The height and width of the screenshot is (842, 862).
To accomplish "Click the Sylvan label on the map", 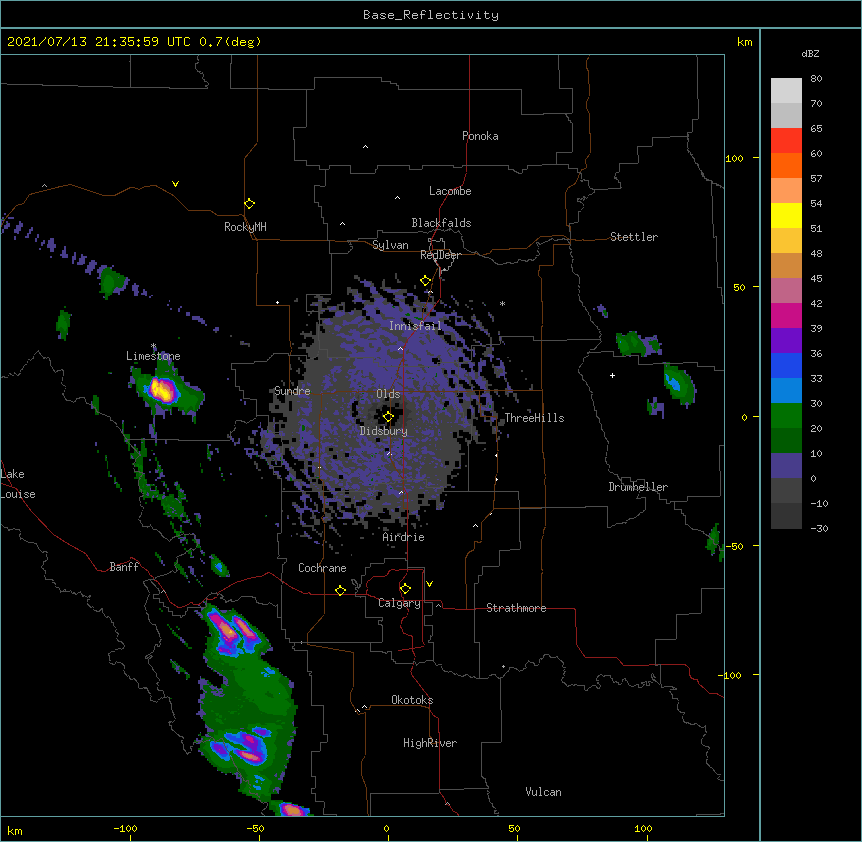I will pos(390,245).
